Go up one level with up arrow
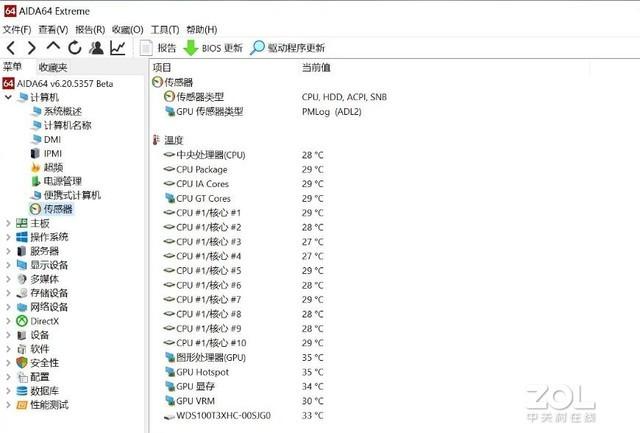 (53, 46)
